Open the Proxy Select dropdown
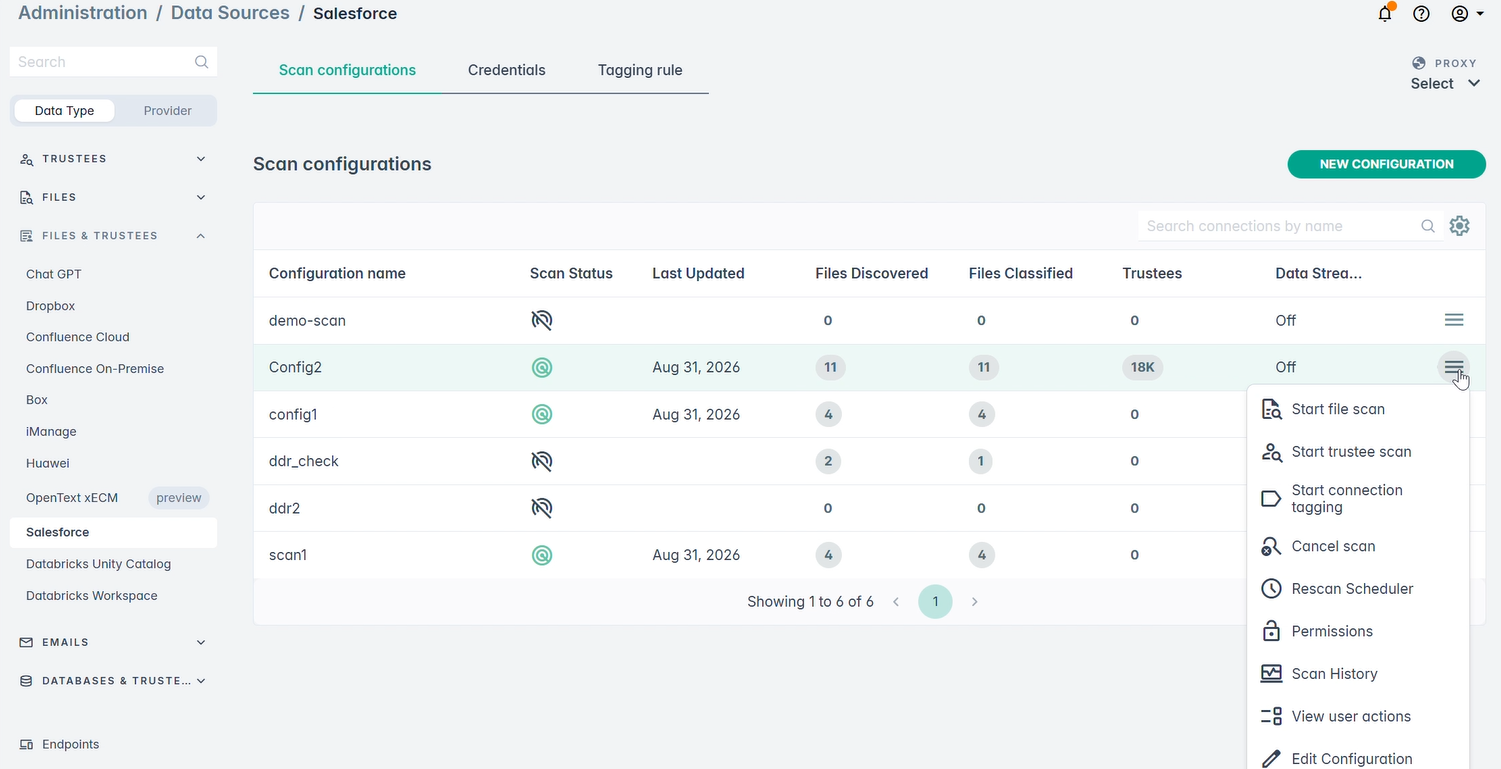The height and width of the screenshot is (769, 1501). pyautogui.click(x=1445, y=84)
